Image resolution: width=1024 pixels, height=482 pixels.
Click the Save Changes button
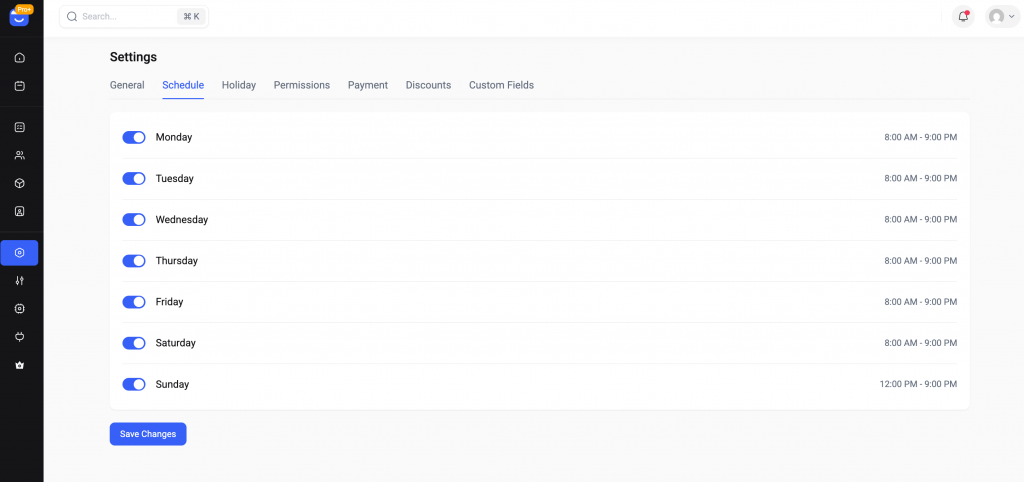pos(148,434)
